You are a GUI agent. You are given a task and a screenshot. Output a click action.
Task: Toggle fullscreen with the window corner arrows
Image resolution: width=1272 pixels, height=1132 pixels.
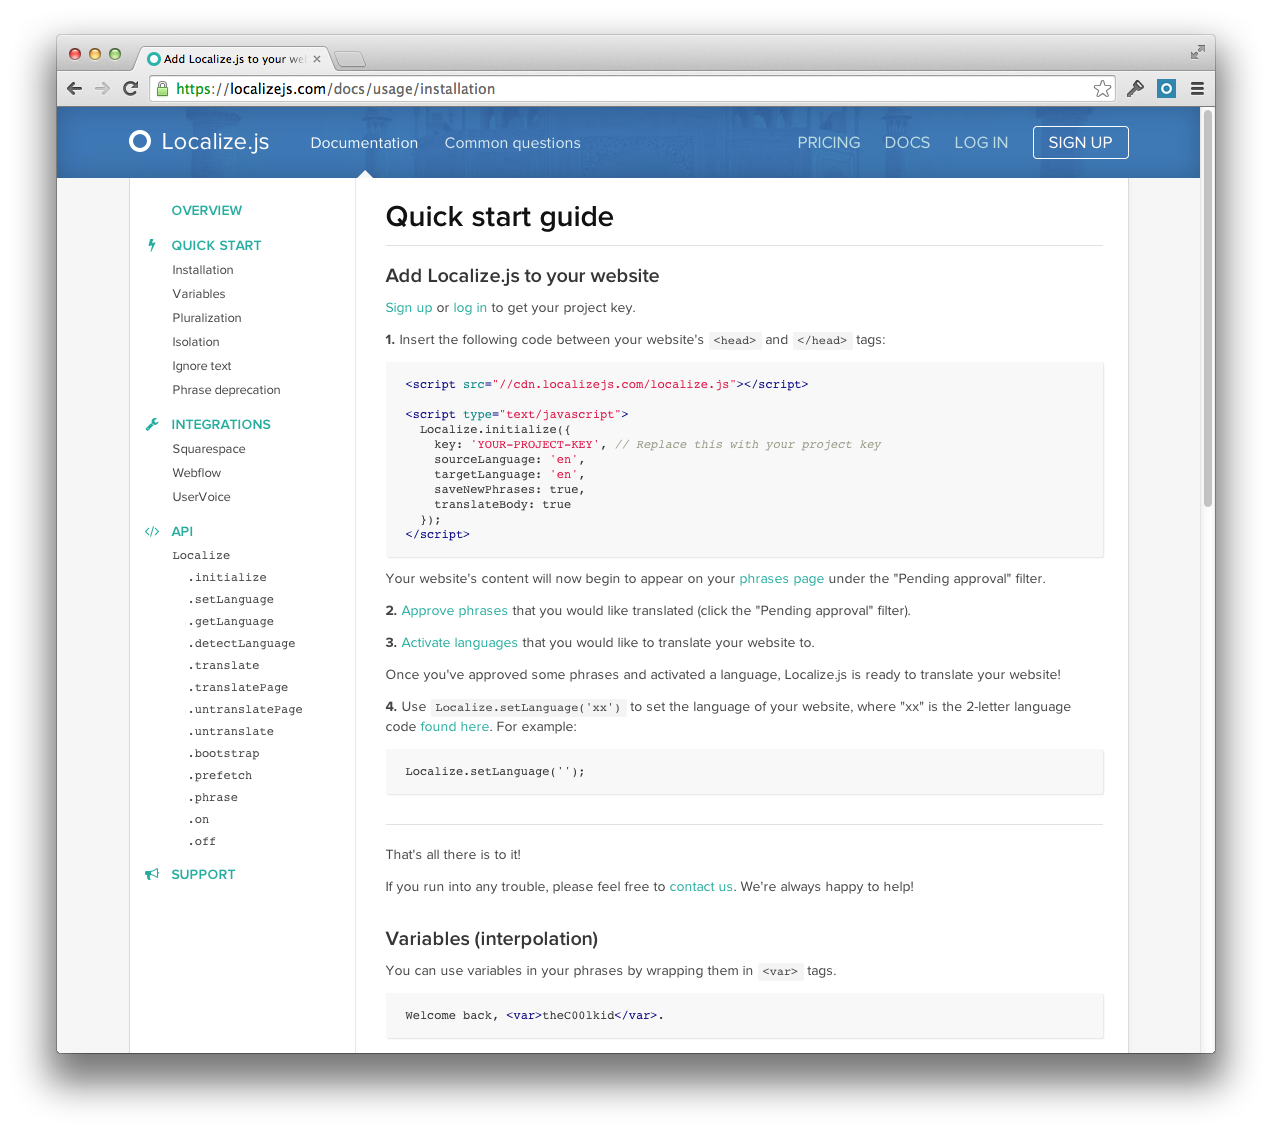tap(1197, 52)
